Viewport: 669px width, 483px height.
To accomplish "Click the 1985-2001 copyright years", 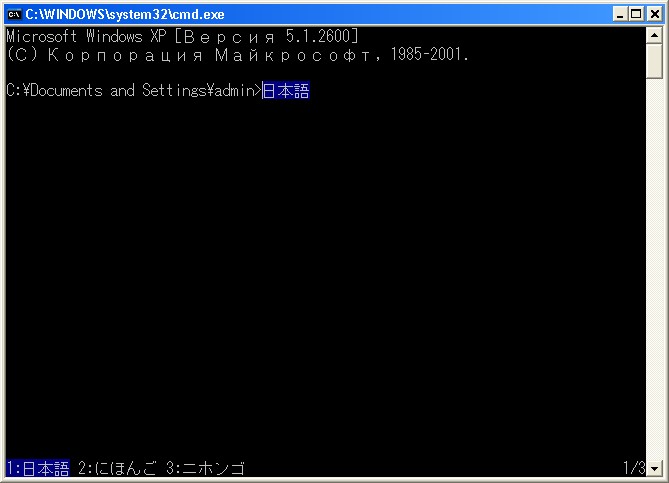I will [425, 55].
